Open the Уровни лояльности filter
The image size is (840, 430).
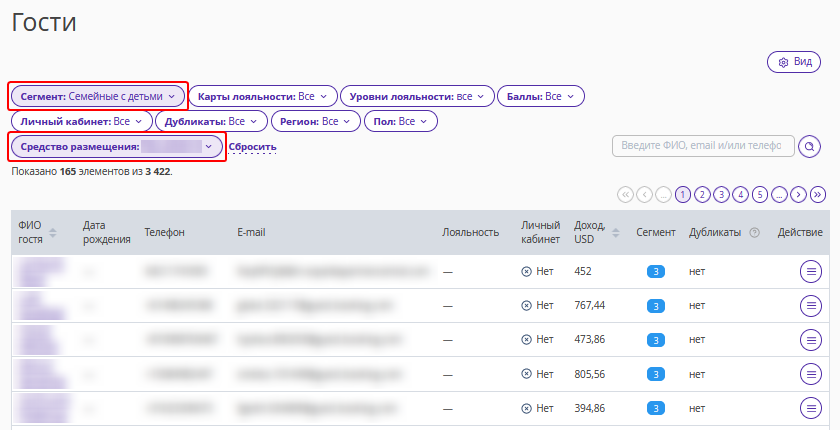tap(417, 96)
